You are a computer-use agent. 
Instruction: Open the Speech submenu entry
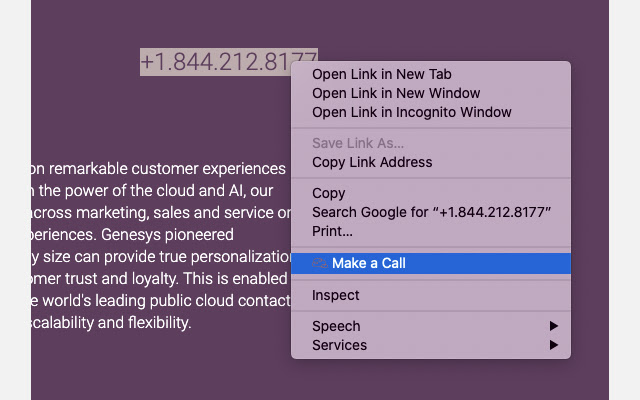point(336,326)
